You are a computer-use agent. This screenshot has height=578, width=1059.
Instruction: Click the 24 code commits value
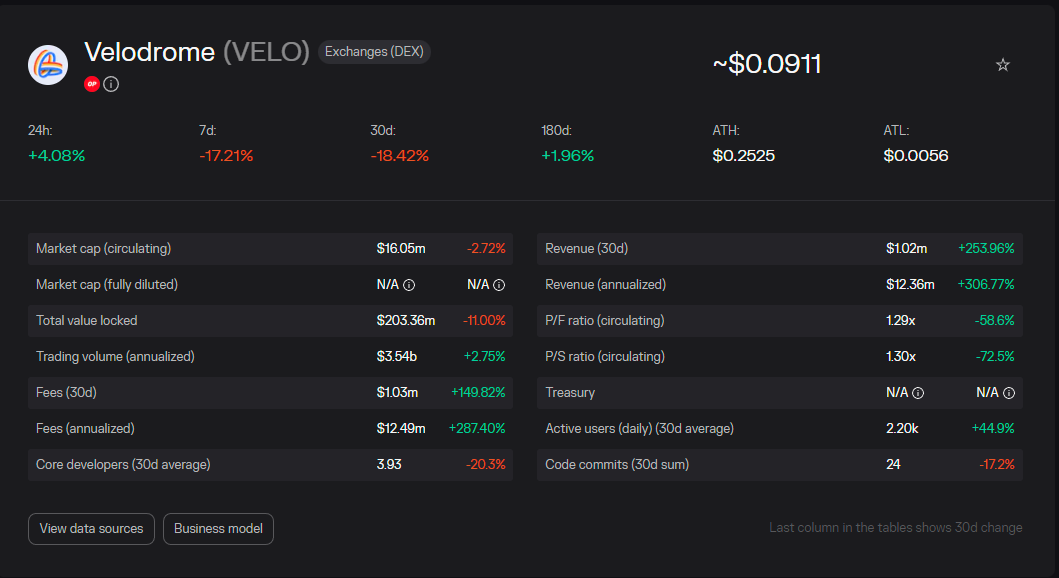pos(893,465)
